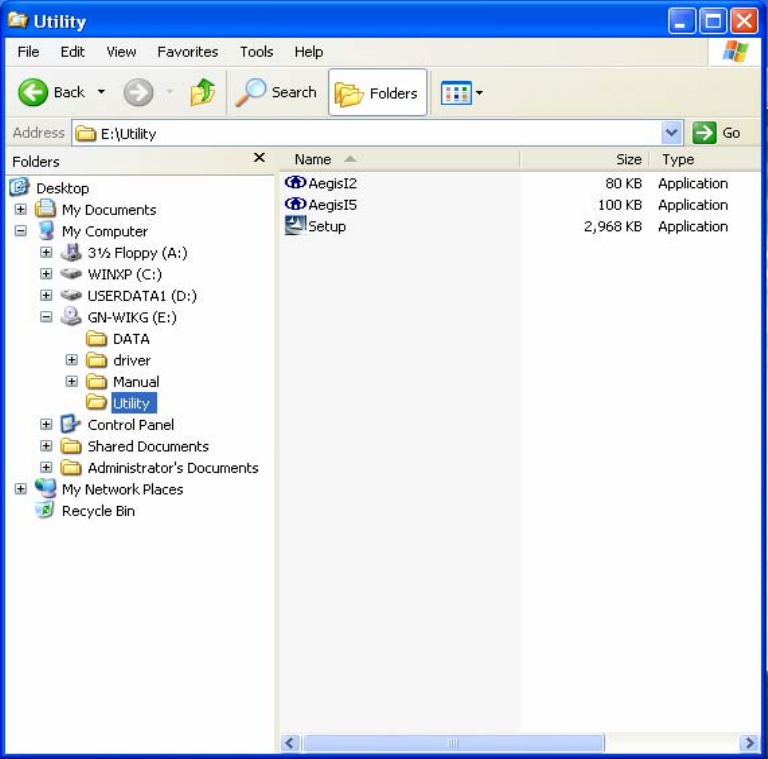This screenshot has width=768, height=759.
Task: Expand the My Network Places node
Action: pyautogui.click(x=21, y=489)
